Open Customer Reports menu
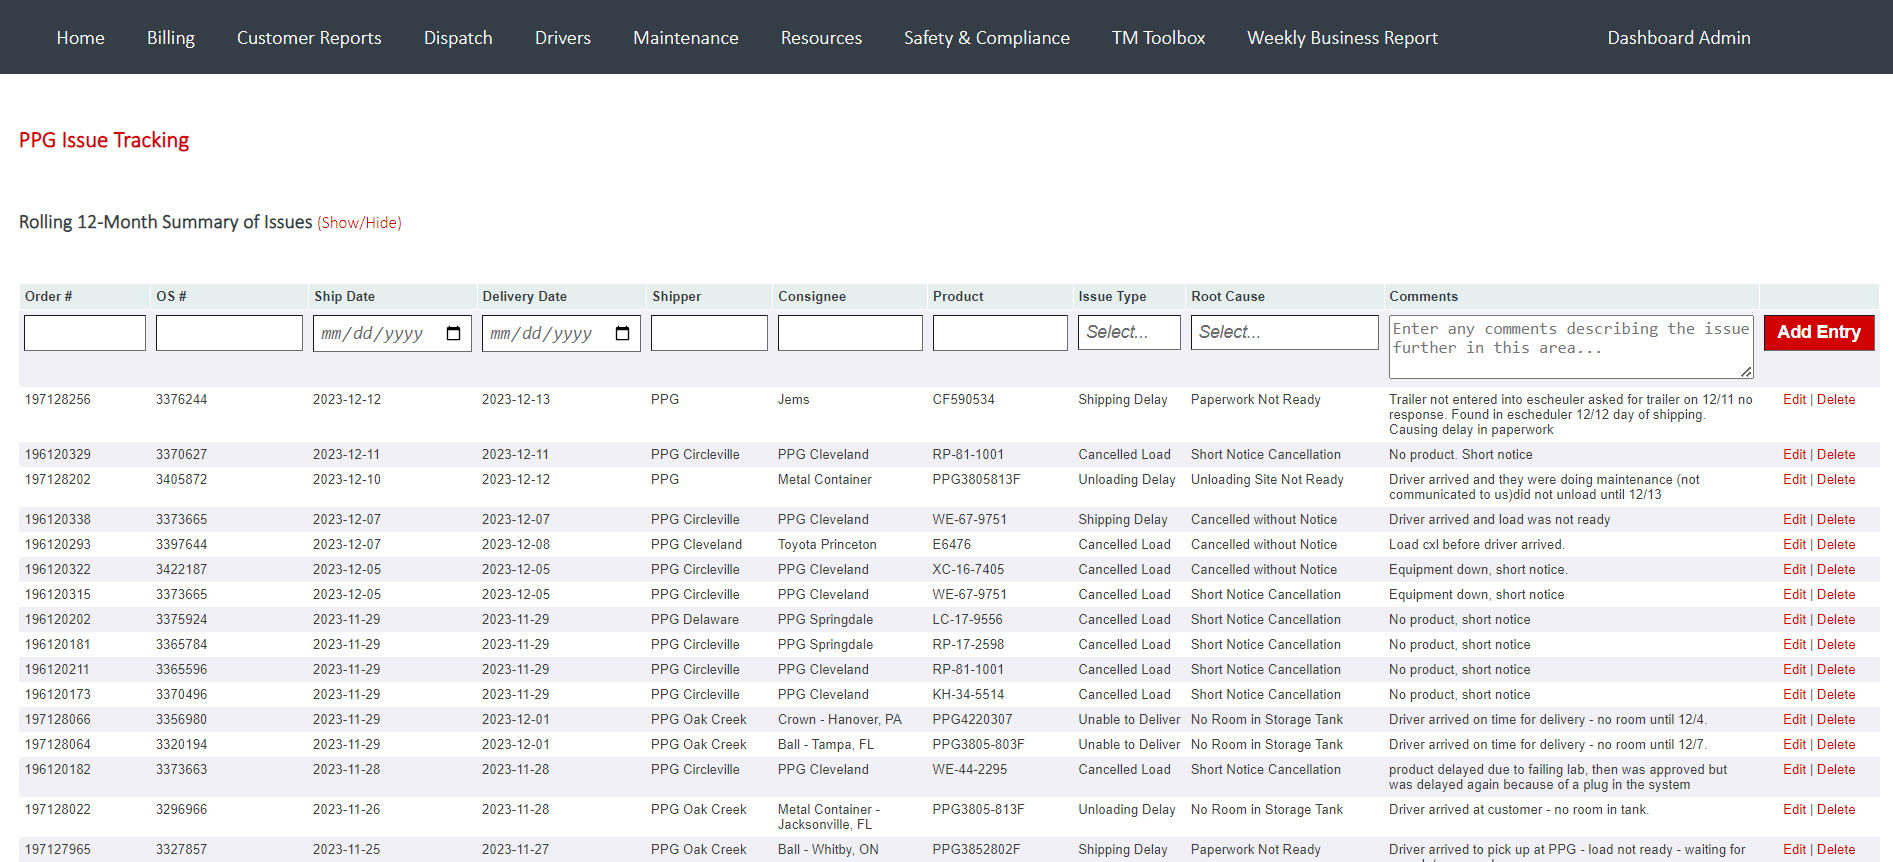This screenshot has height=862, width=1893. (x=309, y=38)
